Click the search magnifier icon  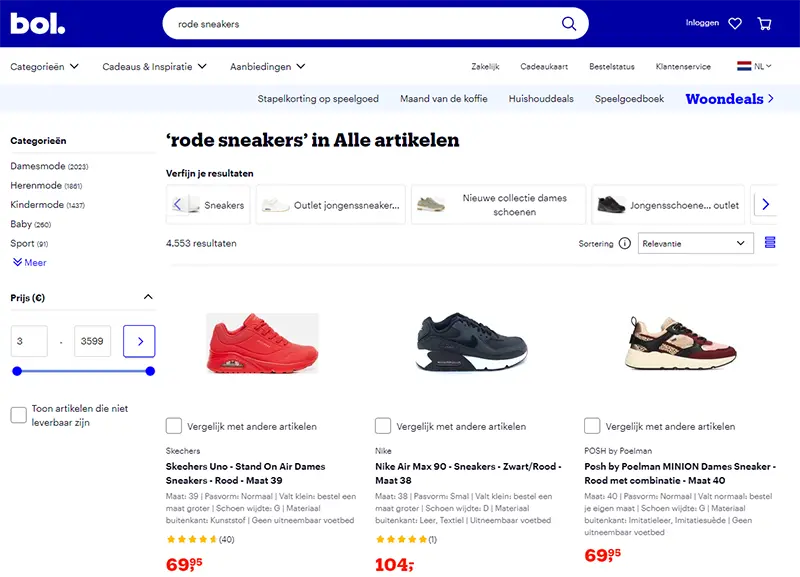coord(569,23)
